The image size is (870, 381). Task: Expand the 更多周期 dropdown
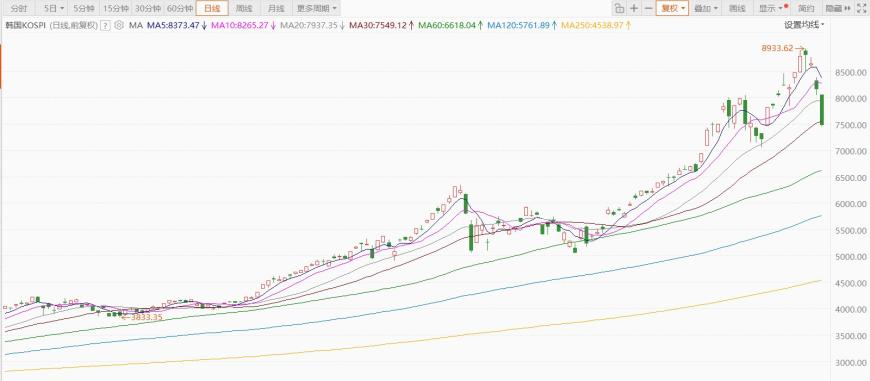point(316,8)
